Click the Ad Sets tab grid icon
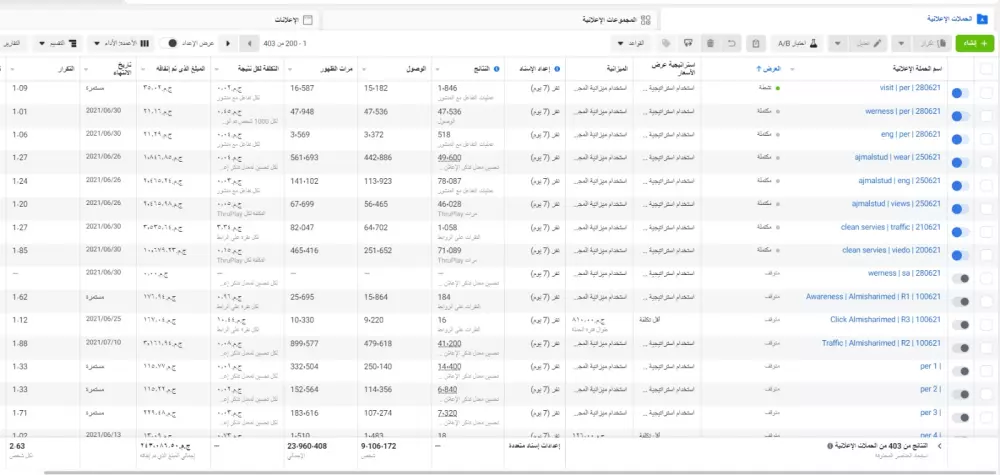Image resolution: width=1000 pixels, height=475 pixels. 645,20
